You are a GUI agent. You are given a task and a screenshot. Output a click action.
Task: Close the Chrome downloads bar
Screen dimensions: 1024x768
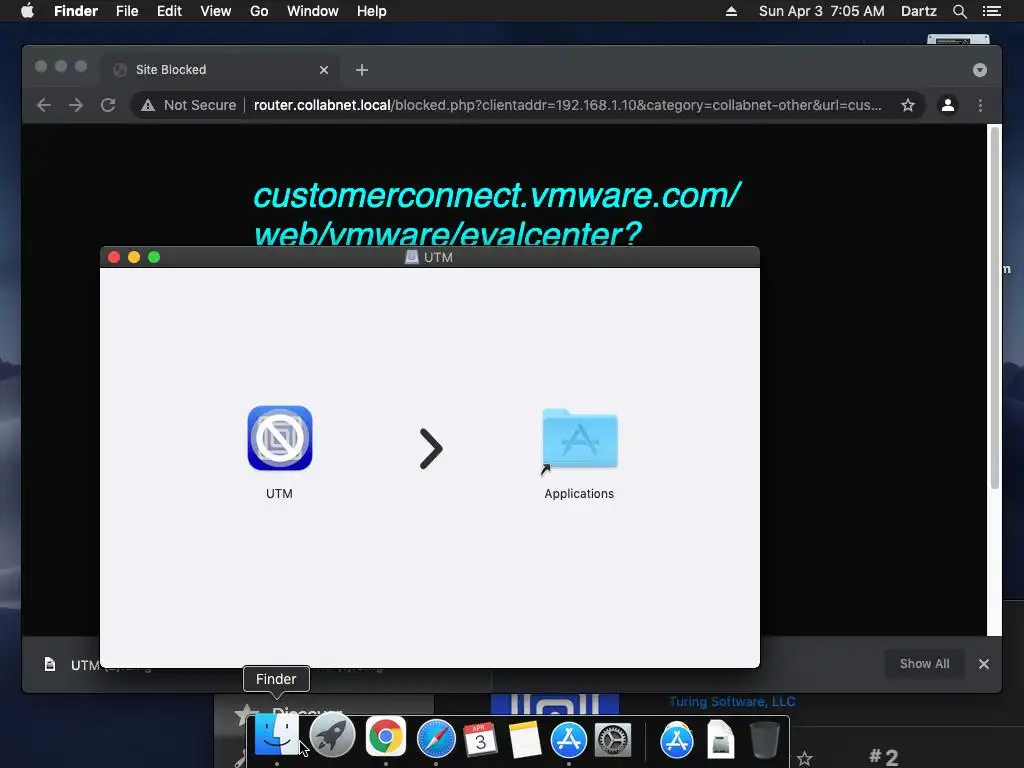pyautogui.click(x=984, y=664)
